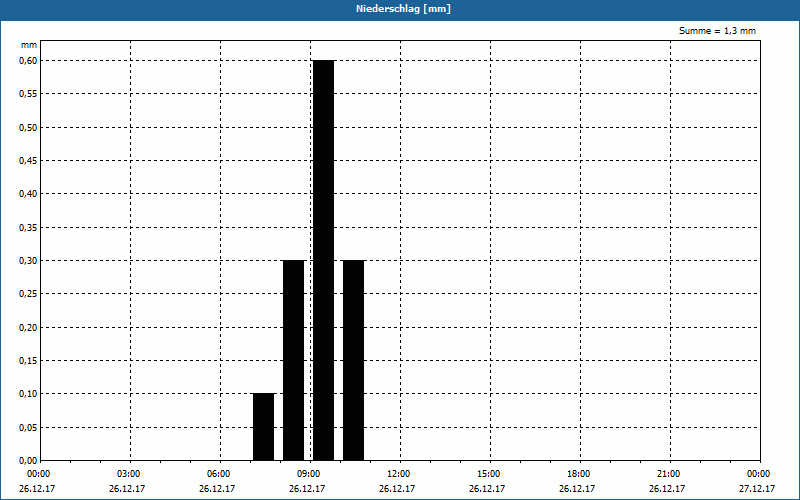
Task: Click the 0,30 y-axis value
Action: click(x=28, y=261)
